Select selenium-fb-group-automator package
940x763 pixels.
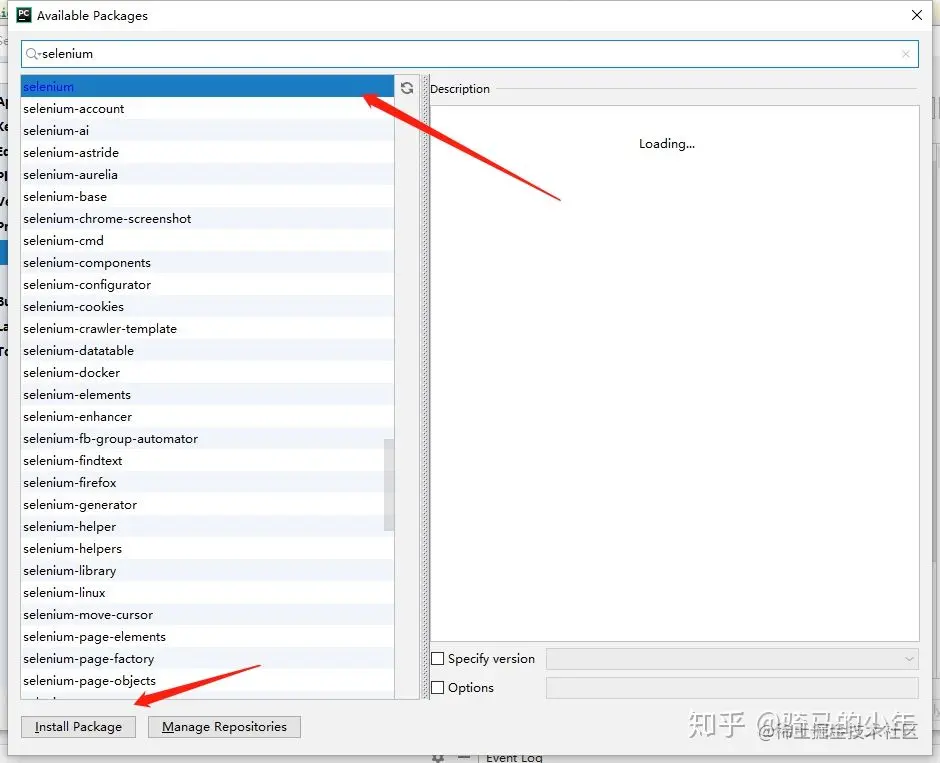[x=207, y=439]
